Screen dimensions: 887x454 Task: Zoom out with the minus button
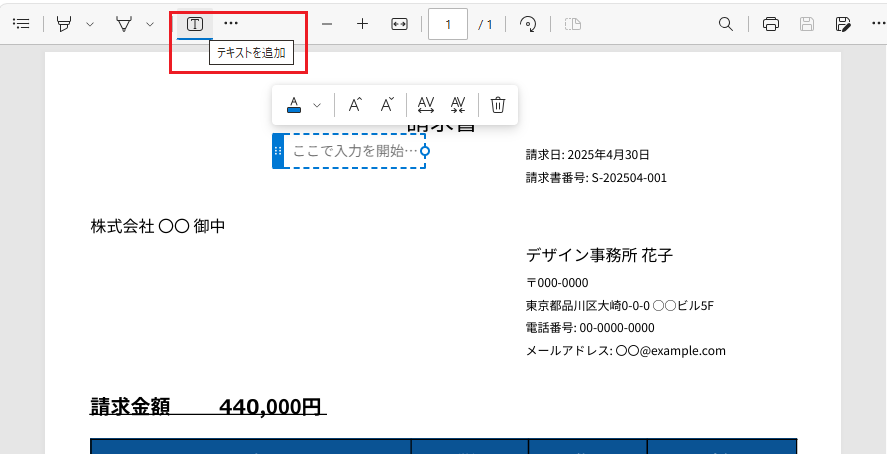click(x=327, y=24)
